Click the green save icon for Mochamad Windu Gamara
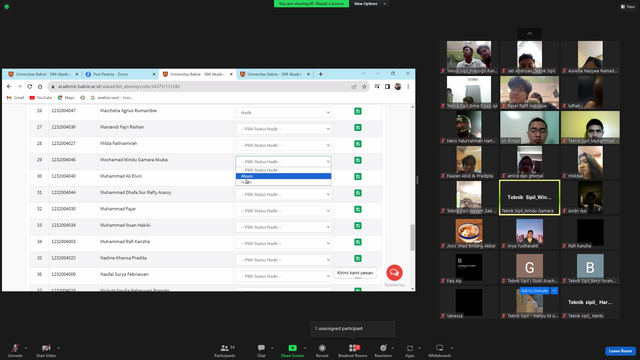Screen dimensions: 640x360 click(x=358, y=160)
